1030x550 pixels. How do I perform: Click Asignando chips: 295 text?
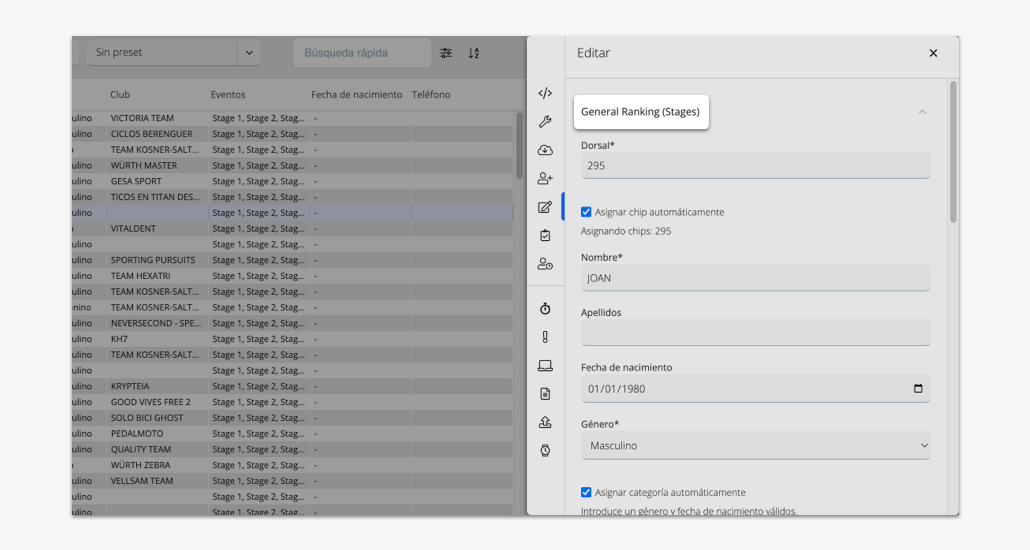pyautogui.click(x=626, y=231)
